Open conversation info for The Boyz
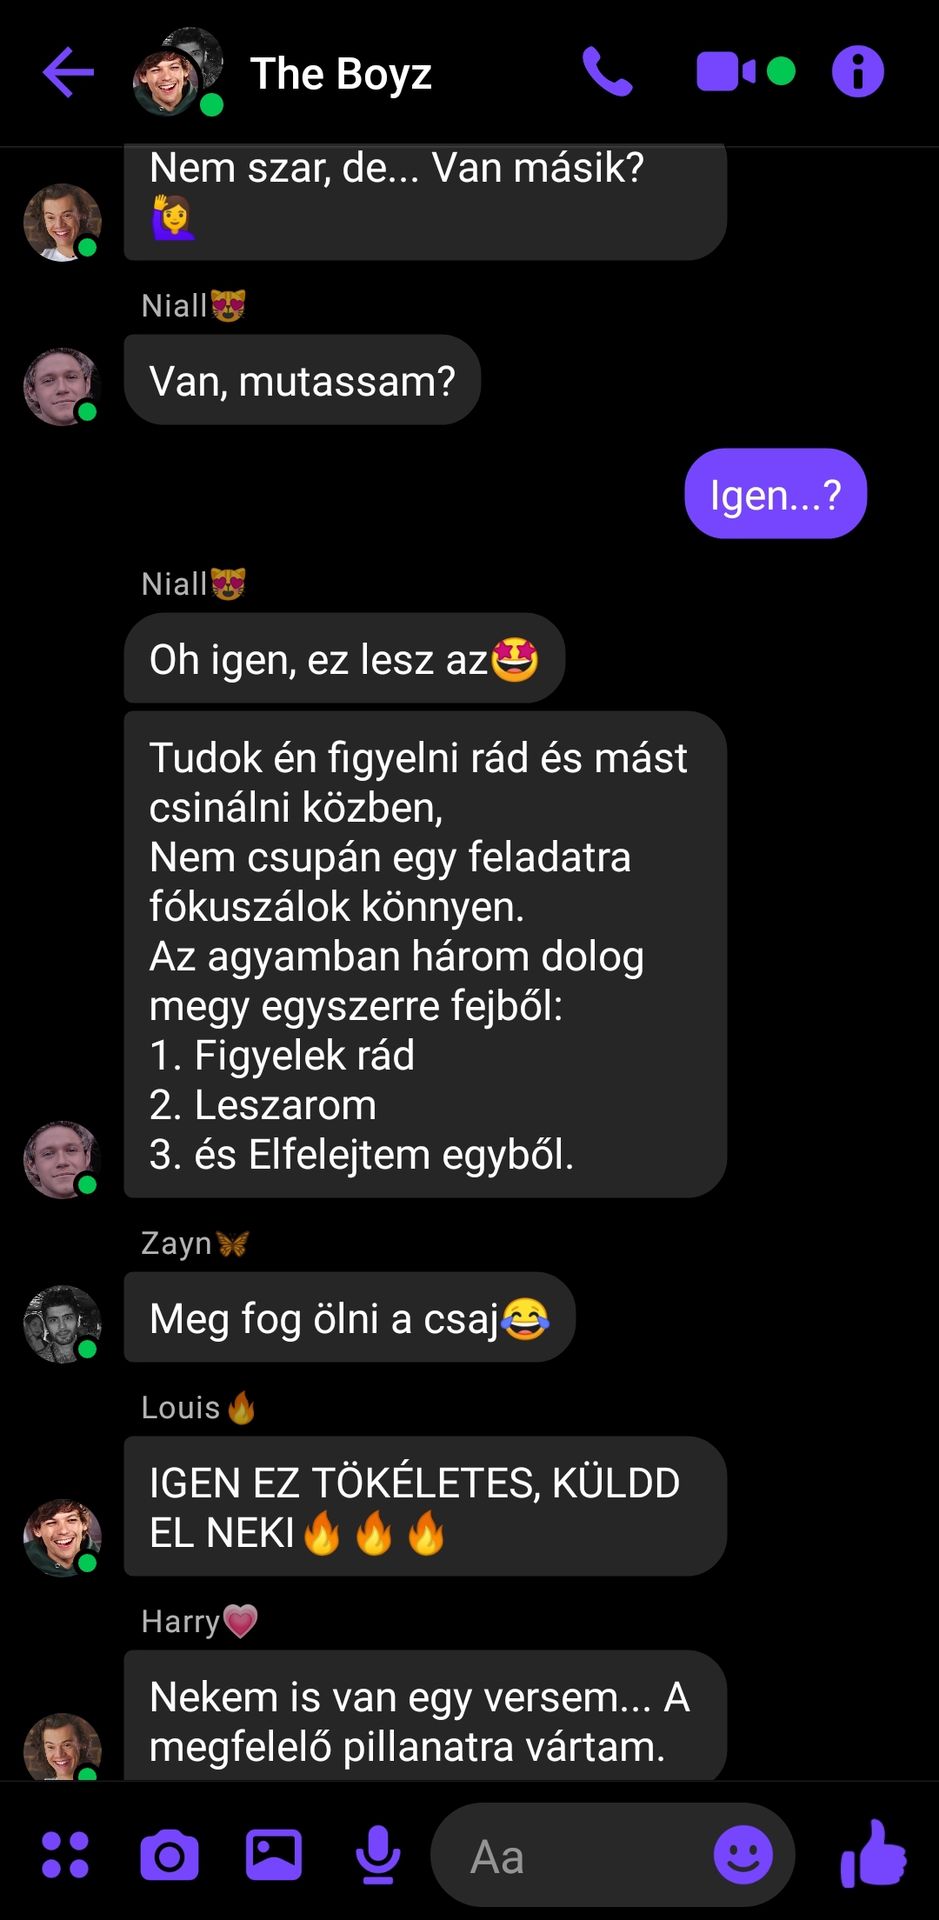939x1920 pixels. tap(858, 72)
